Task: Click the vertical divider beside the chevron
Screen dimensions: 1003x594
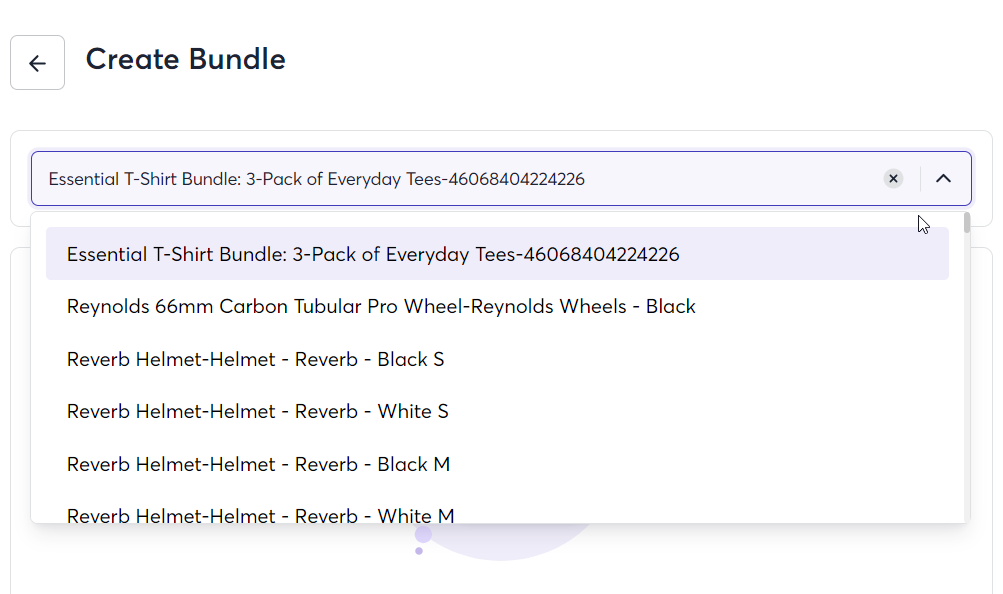Action: [x=920, y=178]
